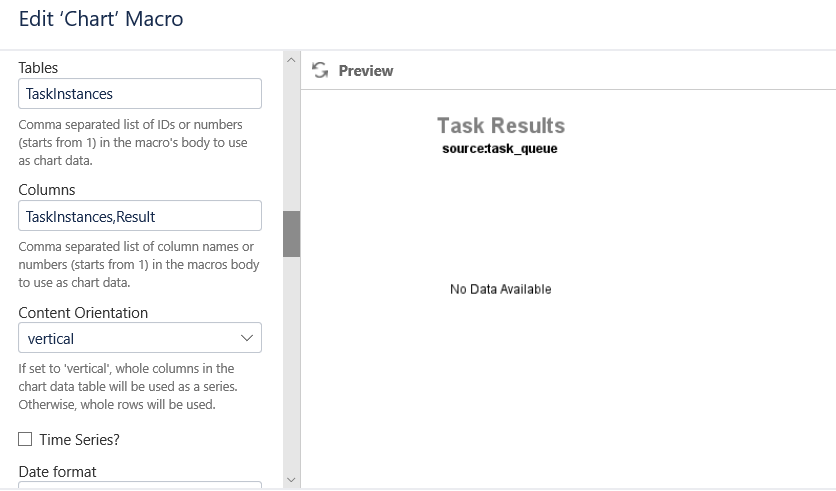Click the Preview heading label
The height and width of the screenshot is (491, 836).
coord(366,71)
